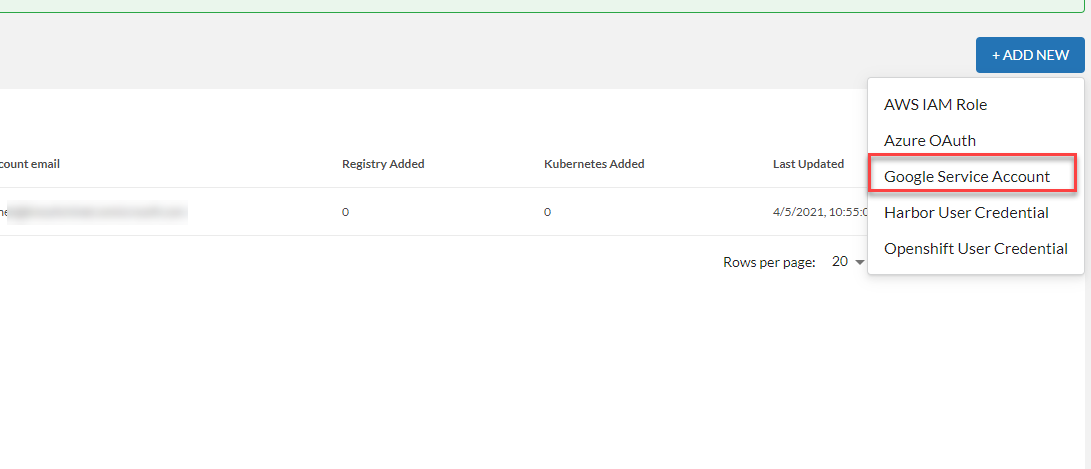Viewport: 1091px width, 469px height.
Task: Click the Kubernetes Added column header
Action: click(594, 164)
